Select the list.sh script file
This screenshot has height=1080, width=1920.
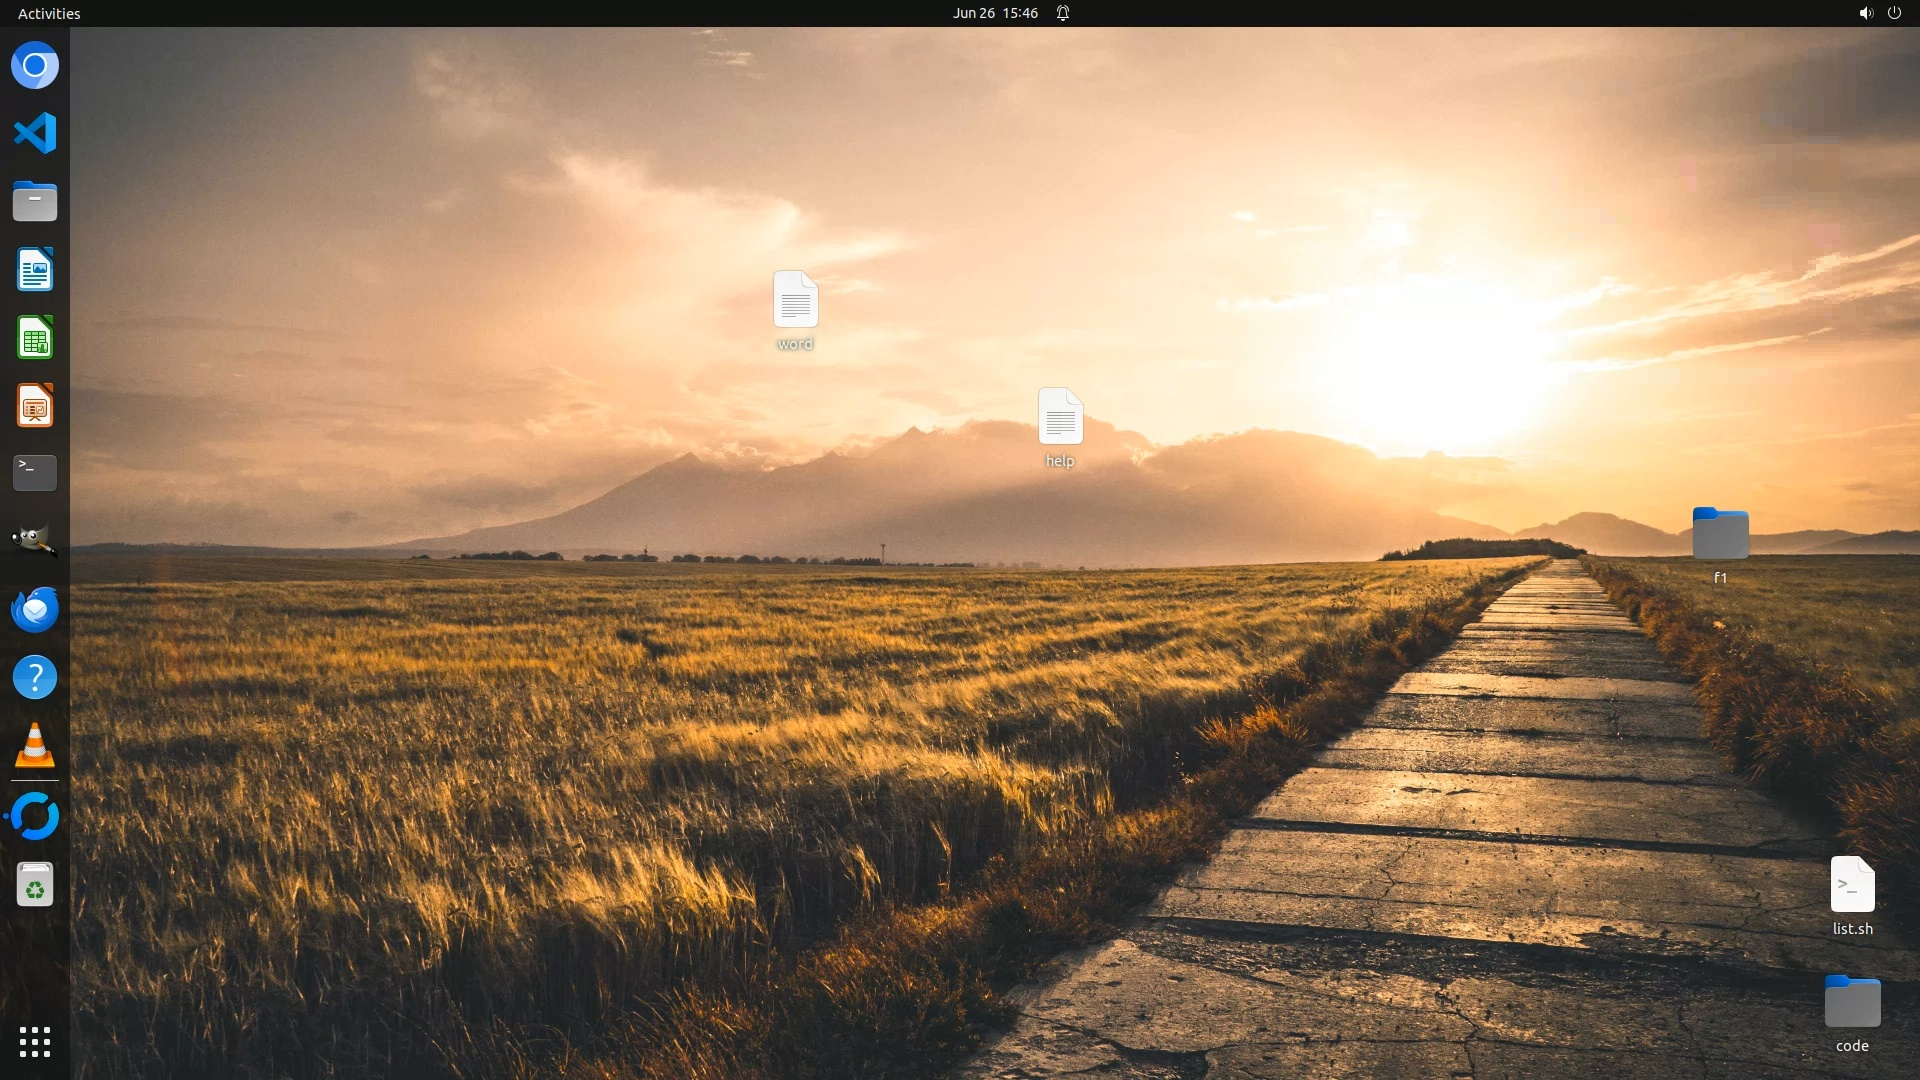coord(1852,885)
